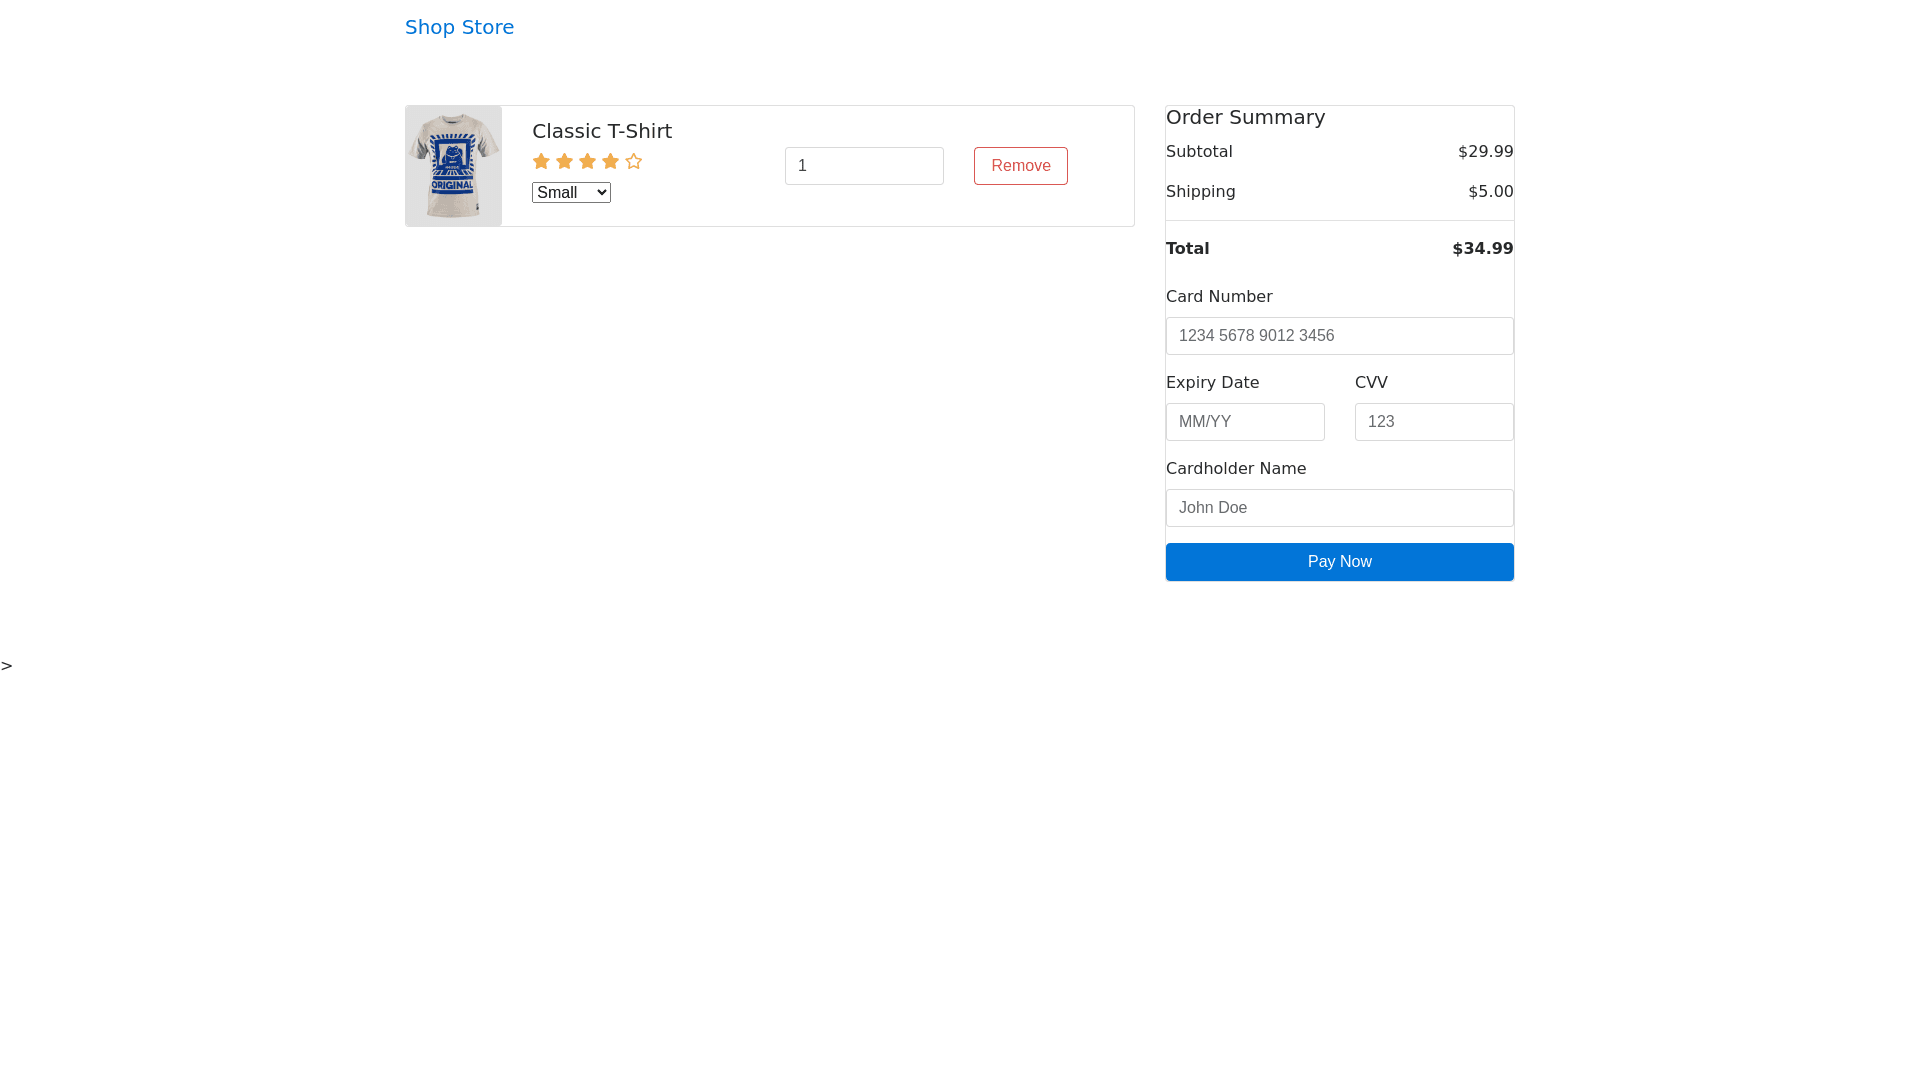The width and height of the screenshot is (1920, 1080).
Task: Click the $34.99 total amount
Action: [x=1482, y=249]
